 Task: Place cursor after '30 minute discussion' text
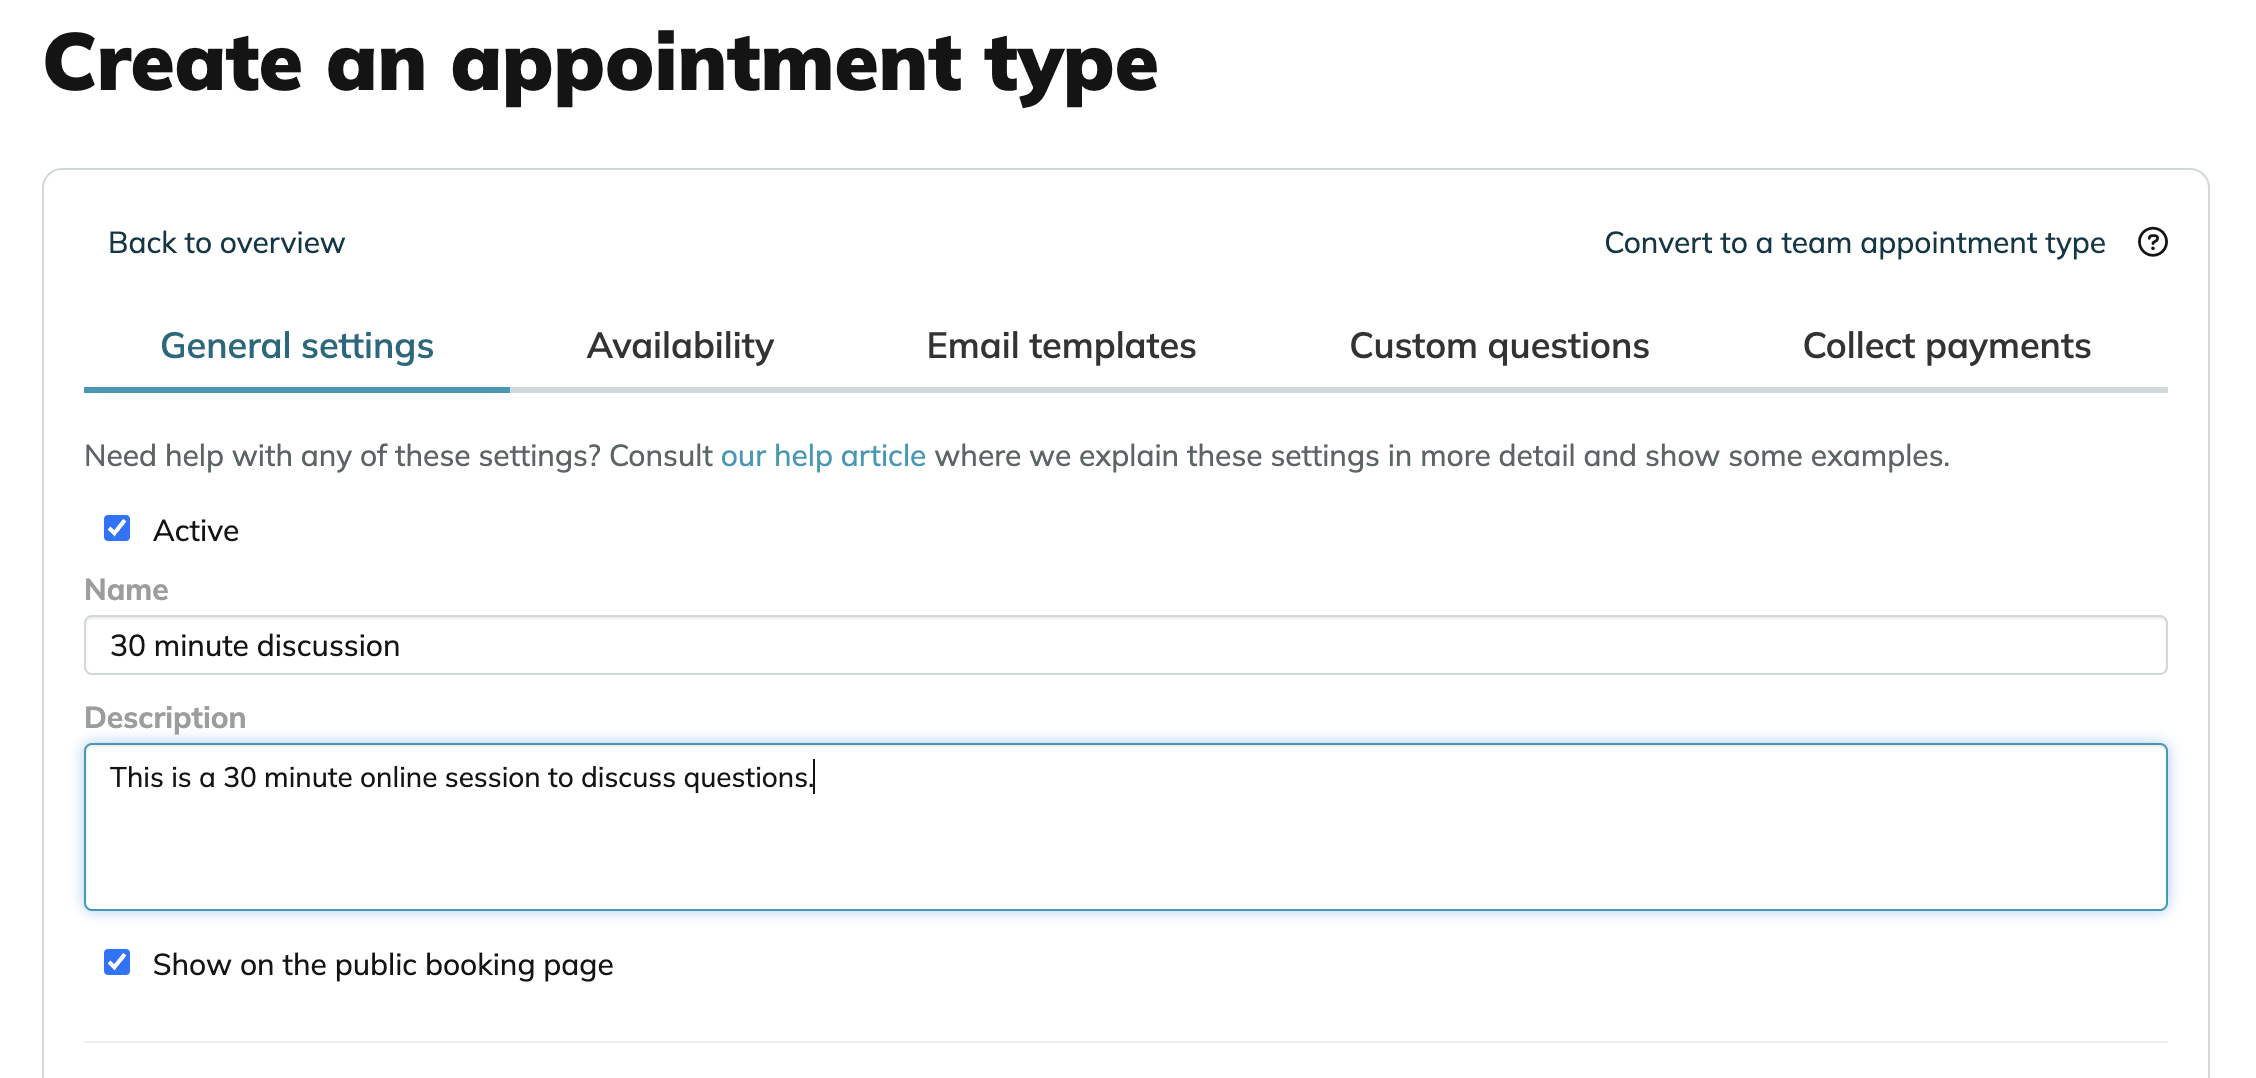402,646
